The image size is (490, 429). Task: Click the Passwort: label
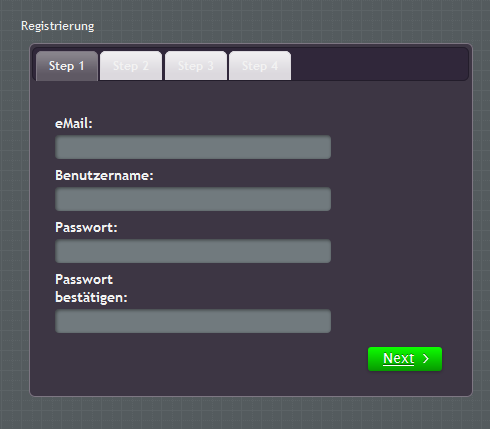click(x=86, y=228)
